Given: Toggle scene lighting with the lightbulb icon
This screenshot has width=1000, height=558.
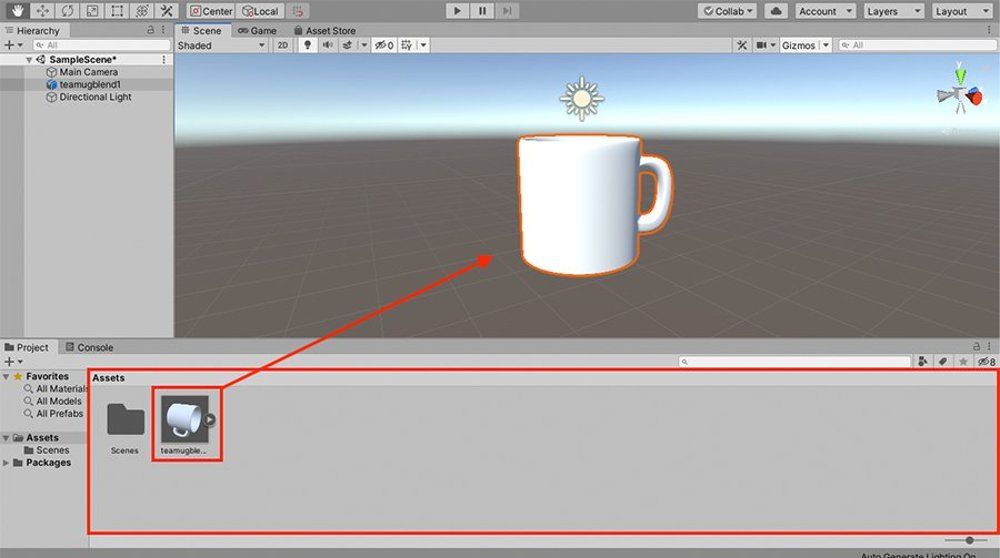Looking at the screenshot, I should (307, 45).
